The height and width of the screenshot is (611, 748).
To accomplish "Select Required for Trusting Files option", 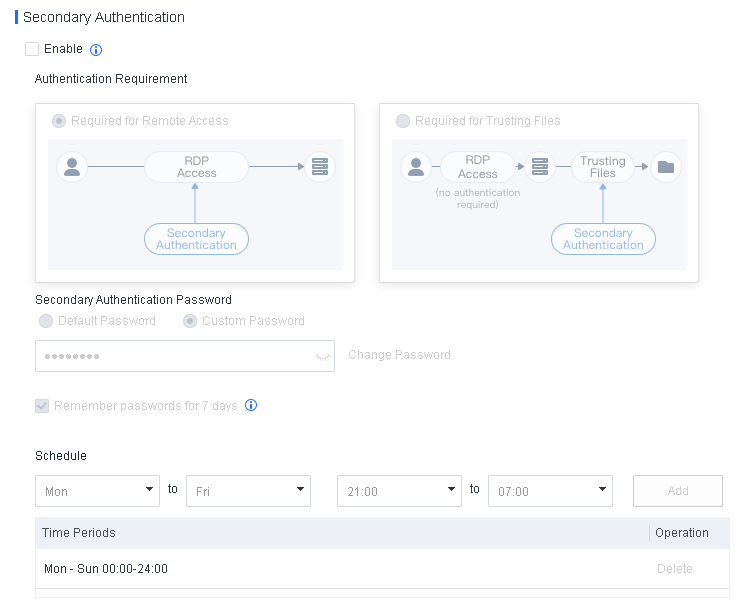I will tap(403, 121).
